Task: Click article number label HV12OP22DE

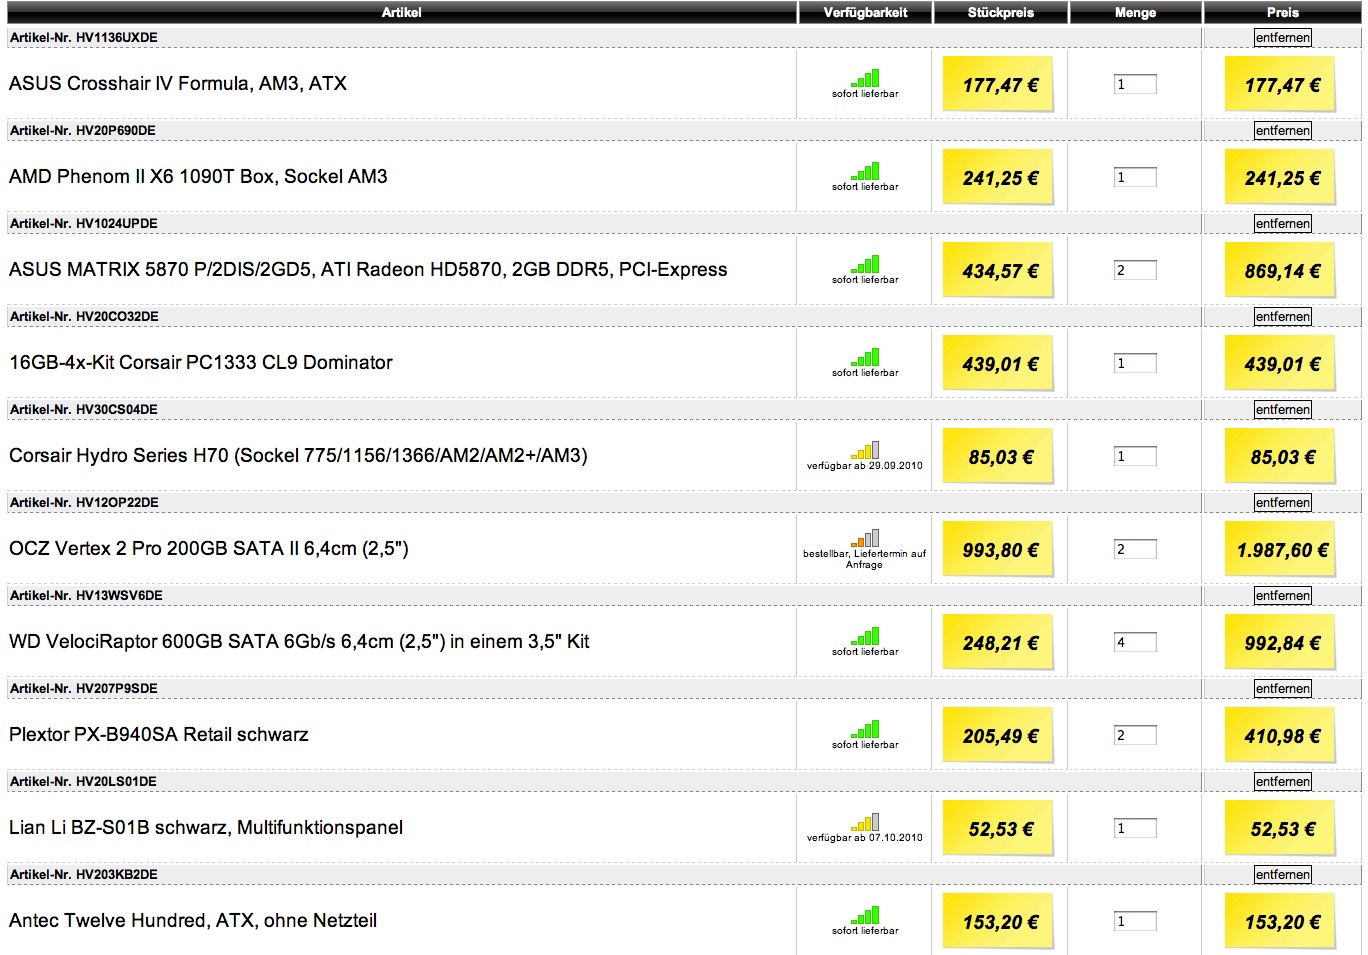Action: click(x=84, y=503)
